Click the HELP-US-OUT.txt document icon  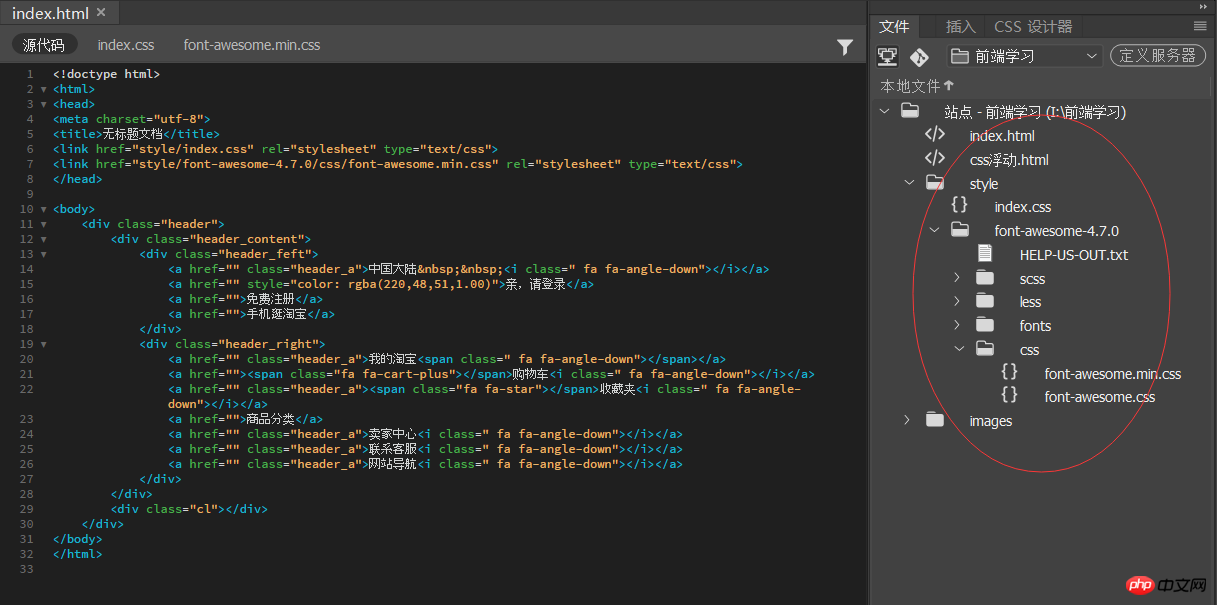point(985,254)
